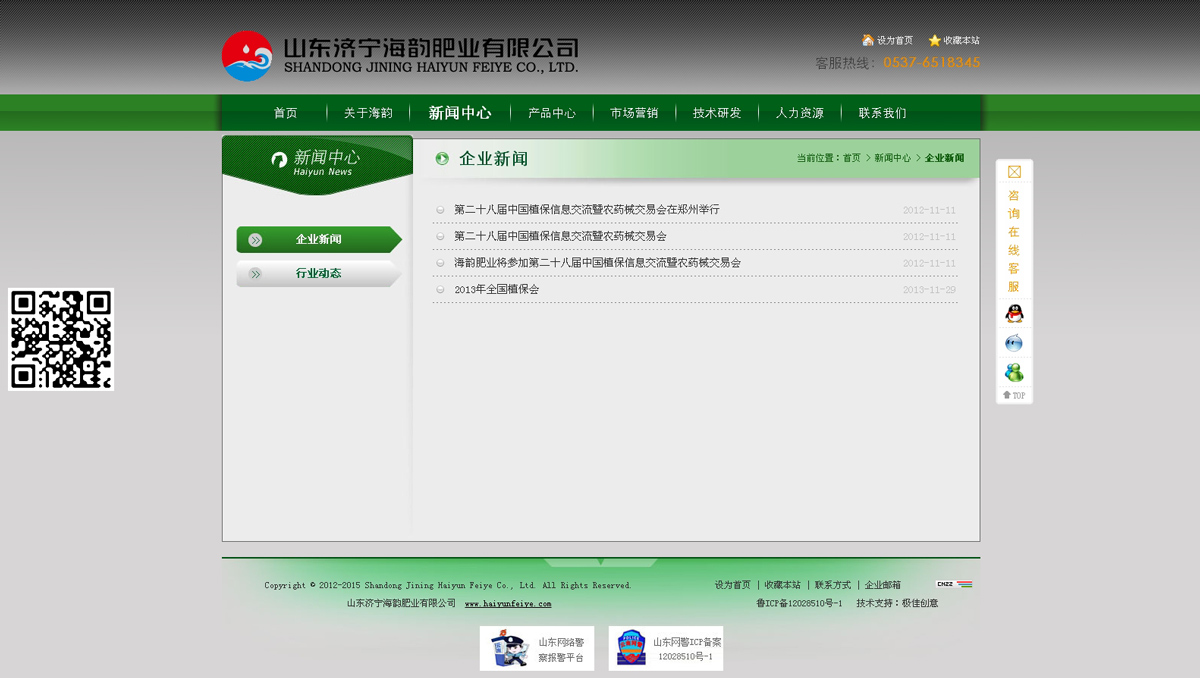The image size is (1200, 678).
Task: Click the arrow icon on 行业动态 button
Action: tap(255, 273)
